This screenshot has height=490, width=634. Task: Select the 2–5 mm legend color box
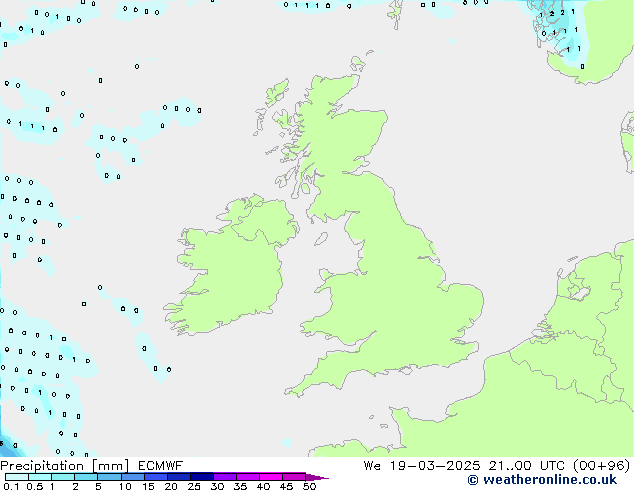86,477
